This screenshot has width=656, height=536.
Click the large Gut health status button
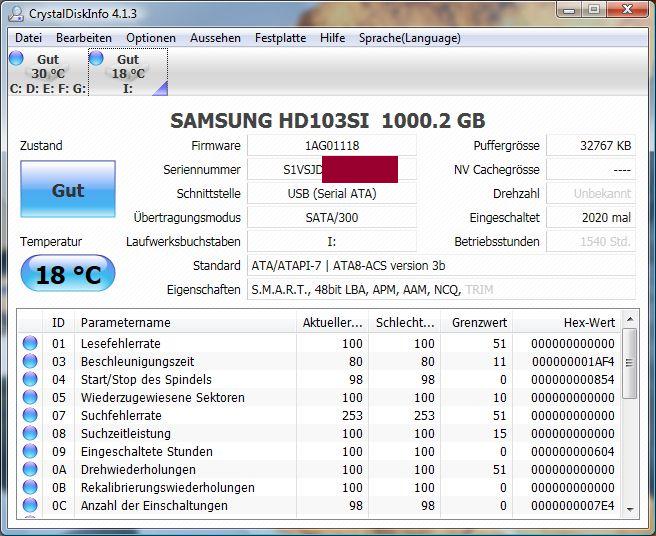pyautogui.click(x=68, y=189)
